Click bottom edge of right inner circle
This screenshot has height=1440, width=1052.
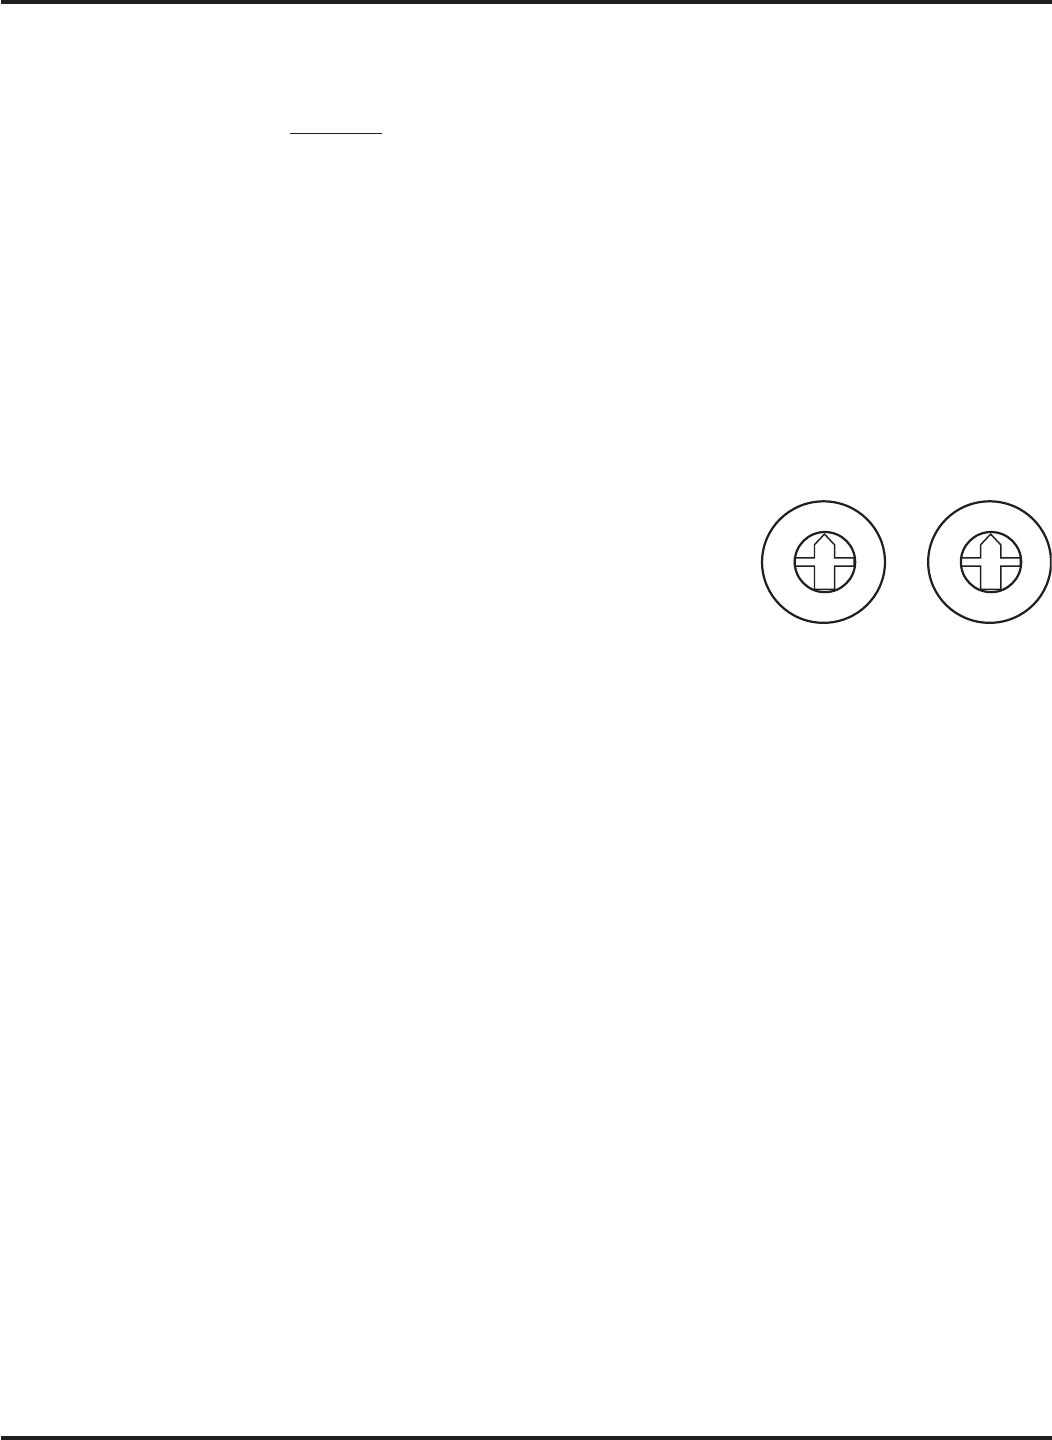tap(990, 593)
